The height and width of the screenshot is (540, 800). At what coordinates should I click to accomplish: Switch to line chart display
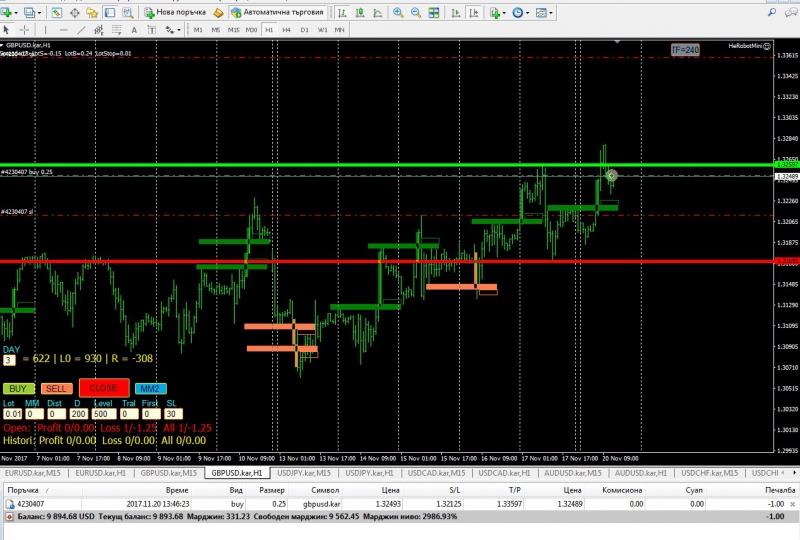click(378, 12)
